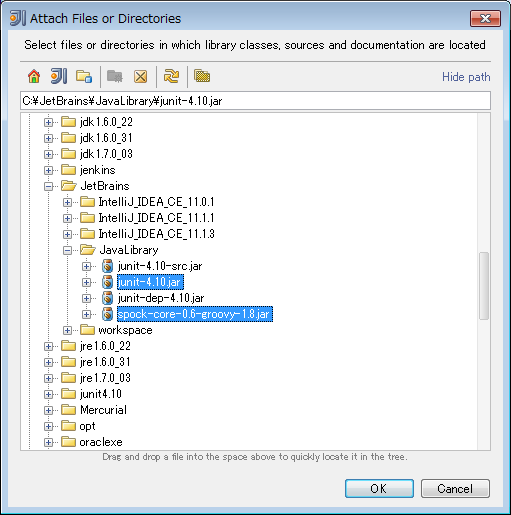Expand the jre1.6.0_31 folder

point(49,362)
